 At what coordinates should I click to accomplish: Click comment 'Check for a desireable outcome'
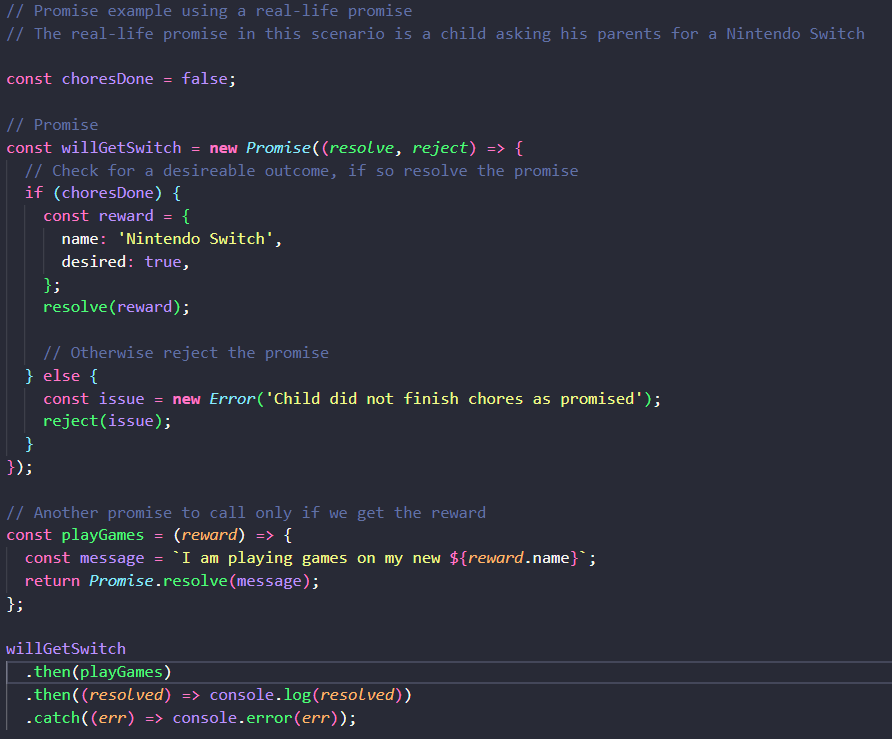[x=302, y=171]
